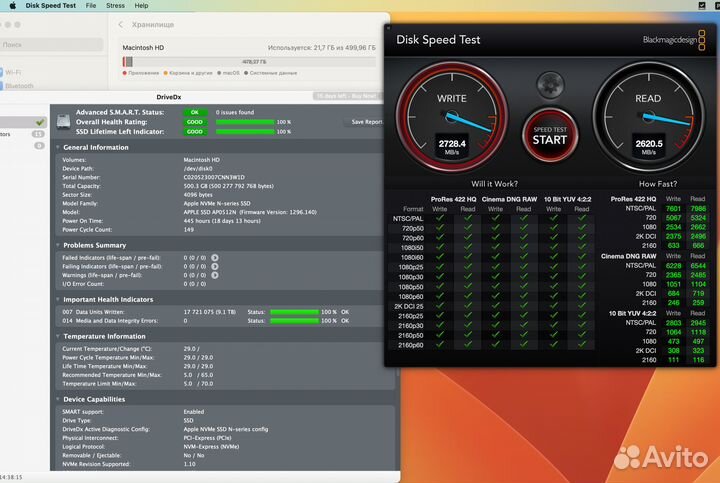Click the 2620.5 MB/s read readout
Viewport: 720px width, 483px height.
[x=648, y=146]
